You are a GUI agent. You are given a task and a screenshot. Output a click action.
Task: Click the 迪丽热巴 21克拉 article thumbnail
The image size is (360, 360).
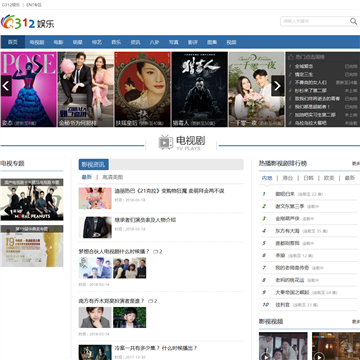[x=95, y=198]
